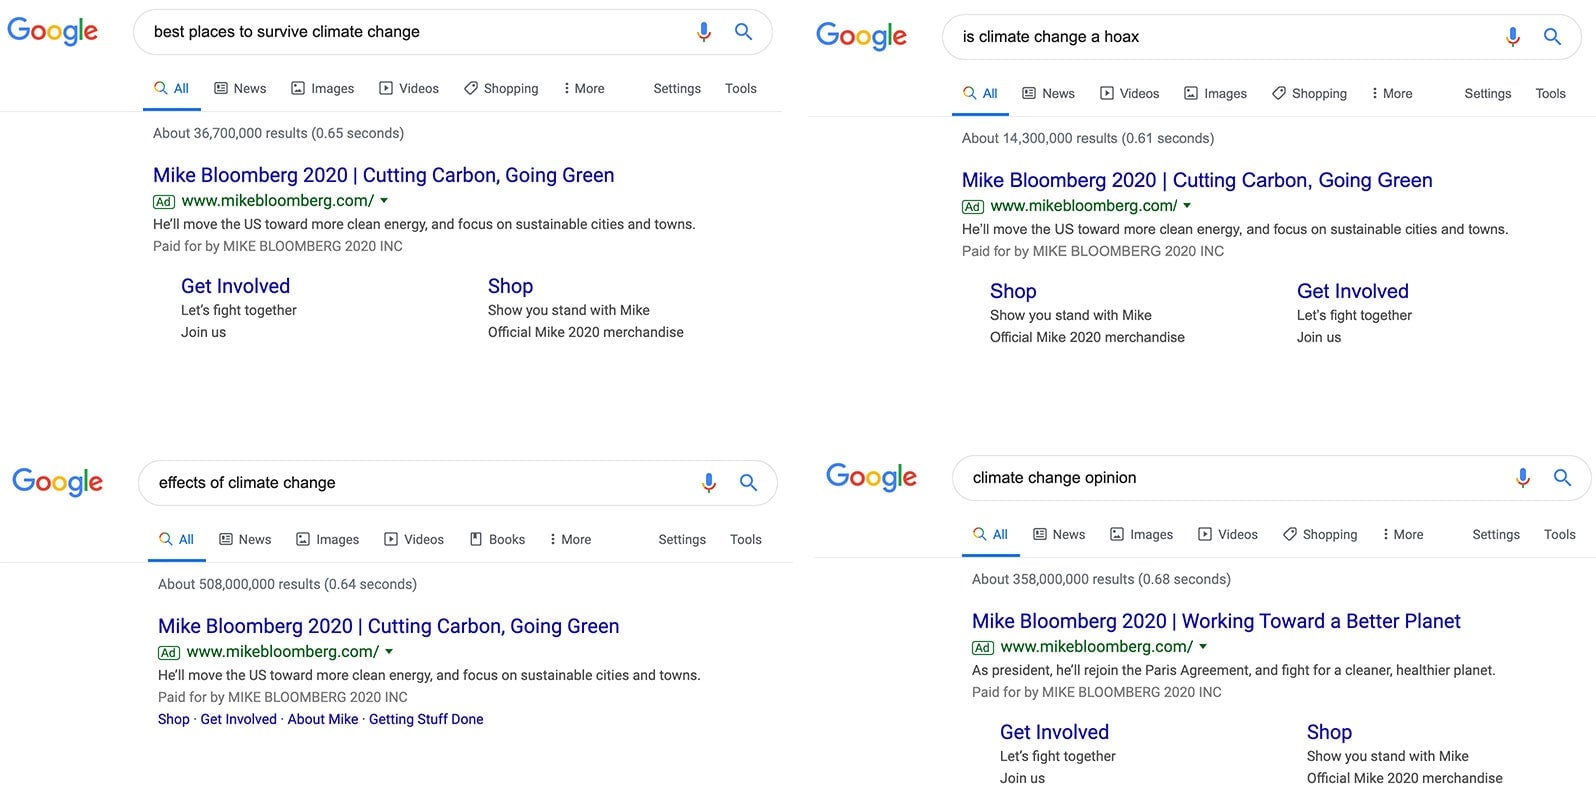Click magnifier search button for 'is climate change a hoax'
Screen dimensions: 1596x800
[1552, 37]
